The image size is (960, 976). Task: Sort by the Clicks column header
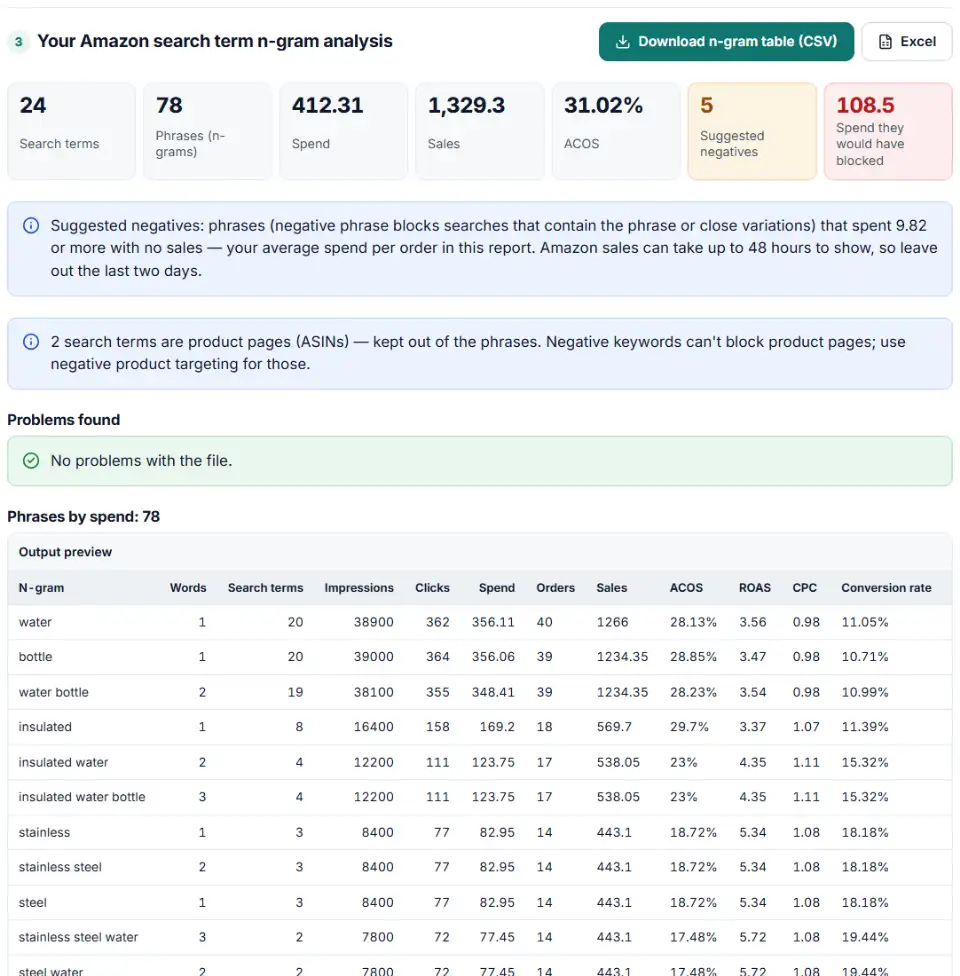pyautogui.click(x=432, y=588)
